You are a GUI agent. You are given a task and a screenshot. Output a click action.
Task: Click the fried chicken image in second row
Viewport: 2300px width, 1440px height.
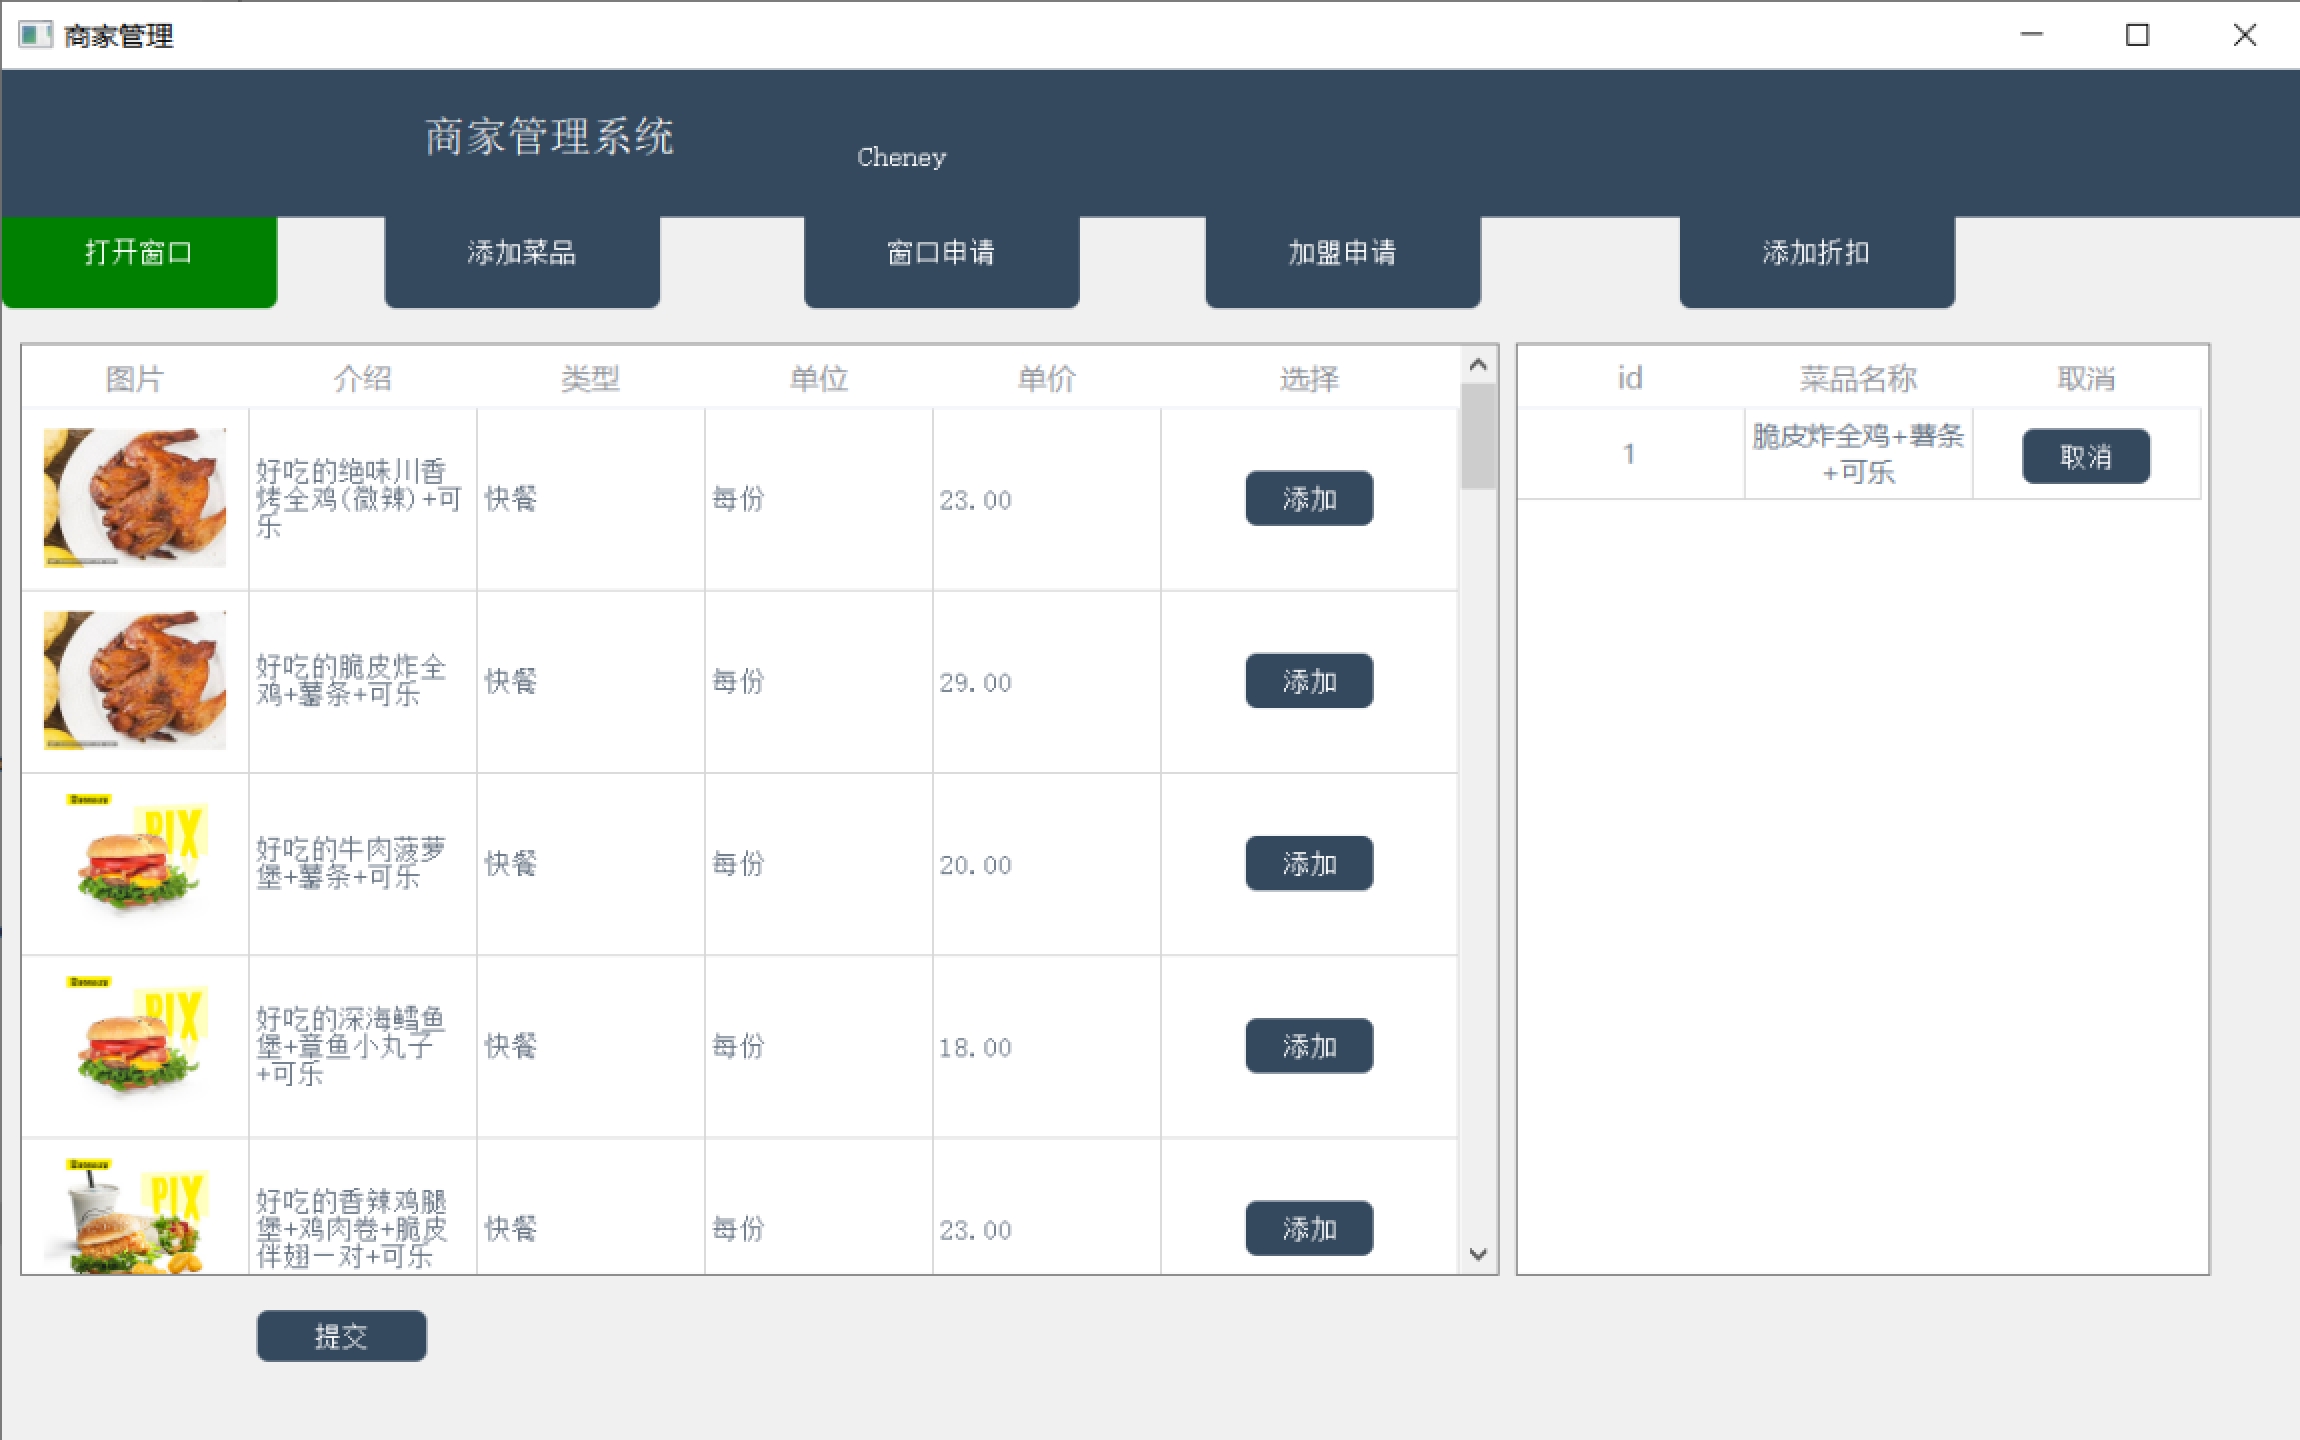[x=135, y=681]
